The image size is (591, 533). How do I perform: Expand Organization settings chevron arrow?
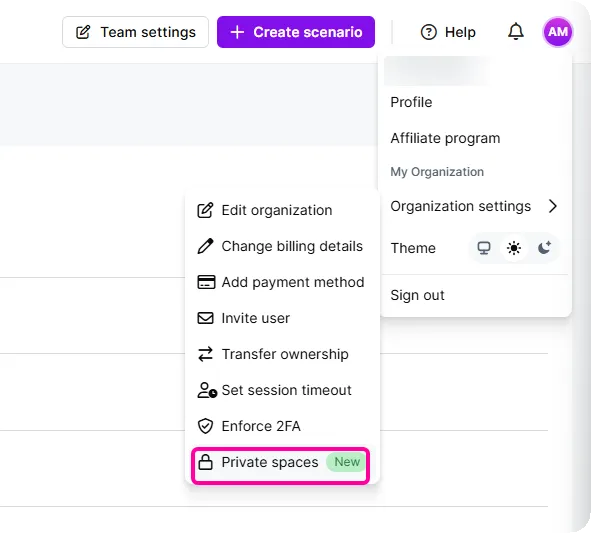pos(553,206)
